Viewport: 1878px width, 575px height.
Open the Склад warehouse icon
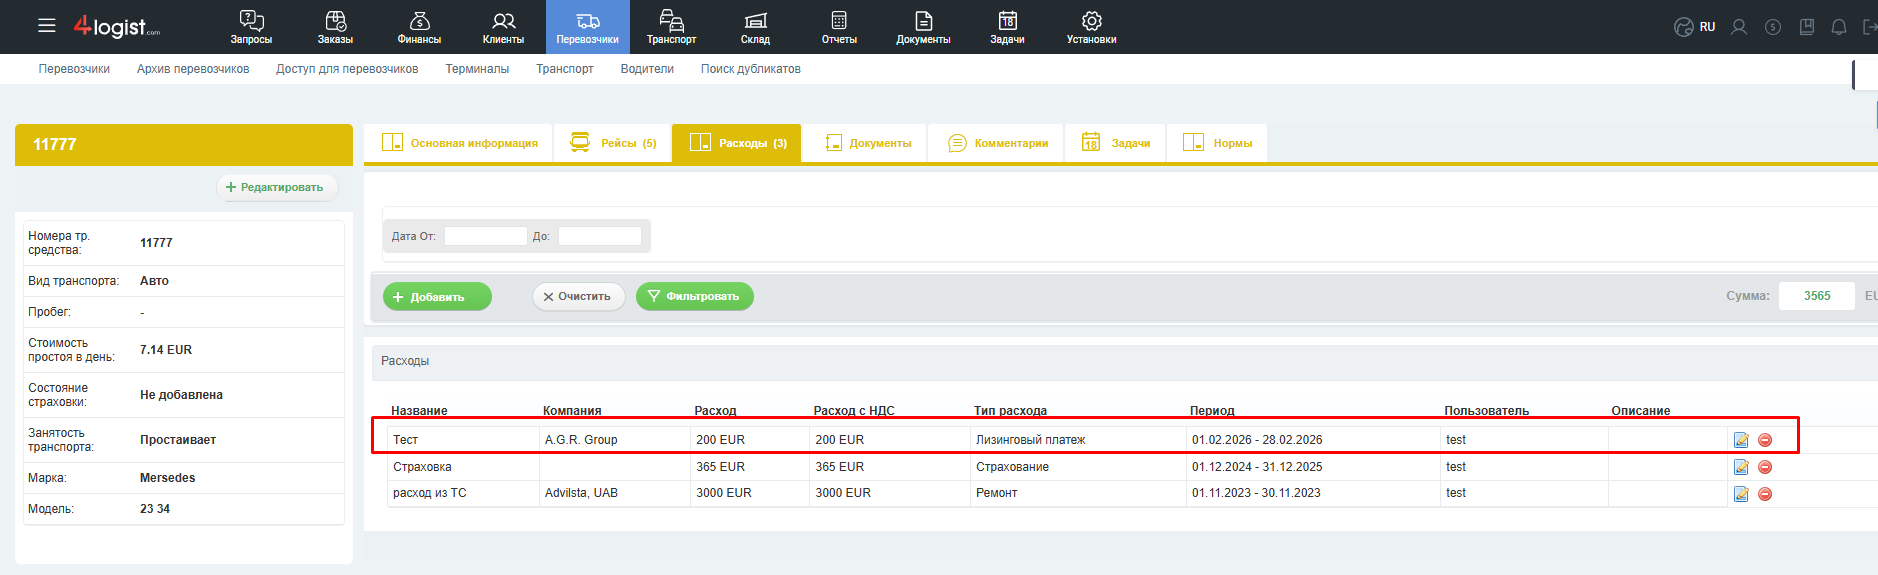pyautogui.click(x=755, y=21)
